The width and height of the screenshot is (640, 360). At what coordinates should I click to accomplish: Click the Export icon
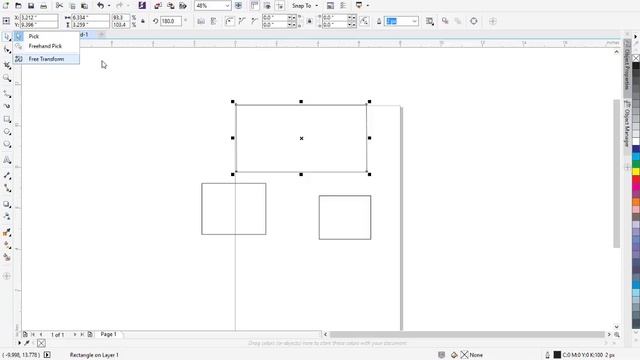click(171, 6)
